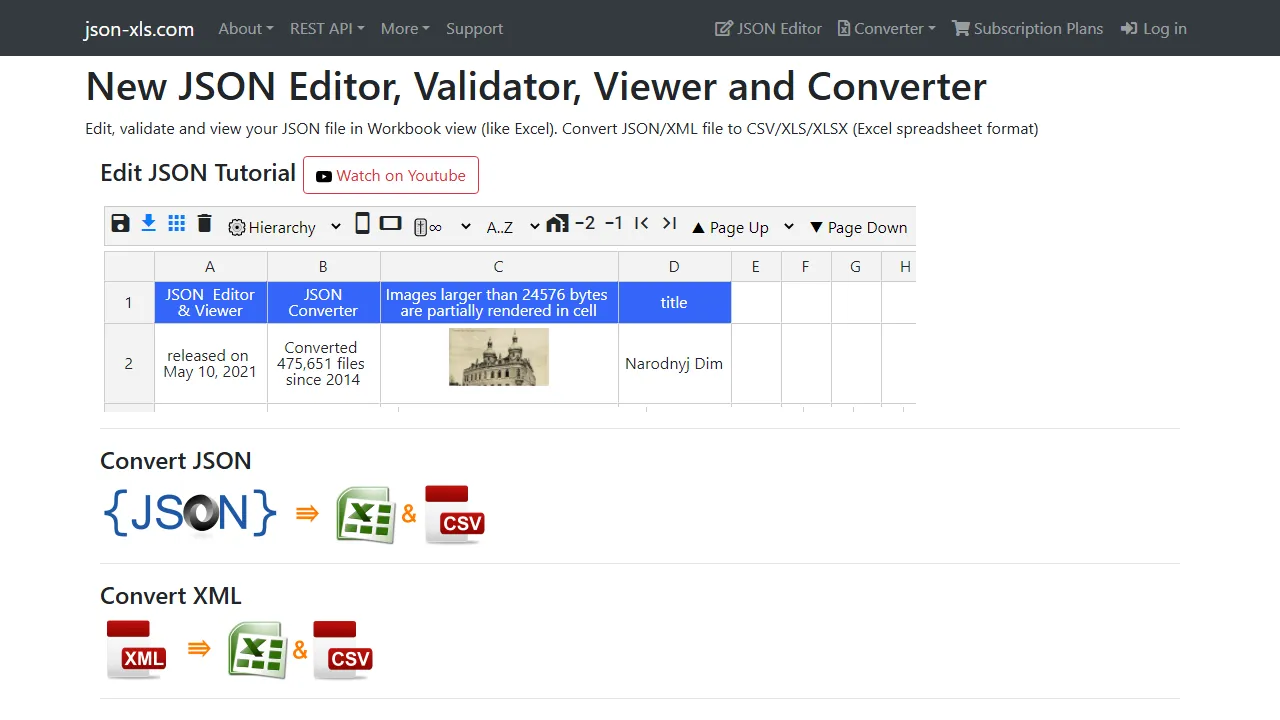Jump to first page using skip-back icon
The height and width of the screenshot is (720, 1280).
641,224
